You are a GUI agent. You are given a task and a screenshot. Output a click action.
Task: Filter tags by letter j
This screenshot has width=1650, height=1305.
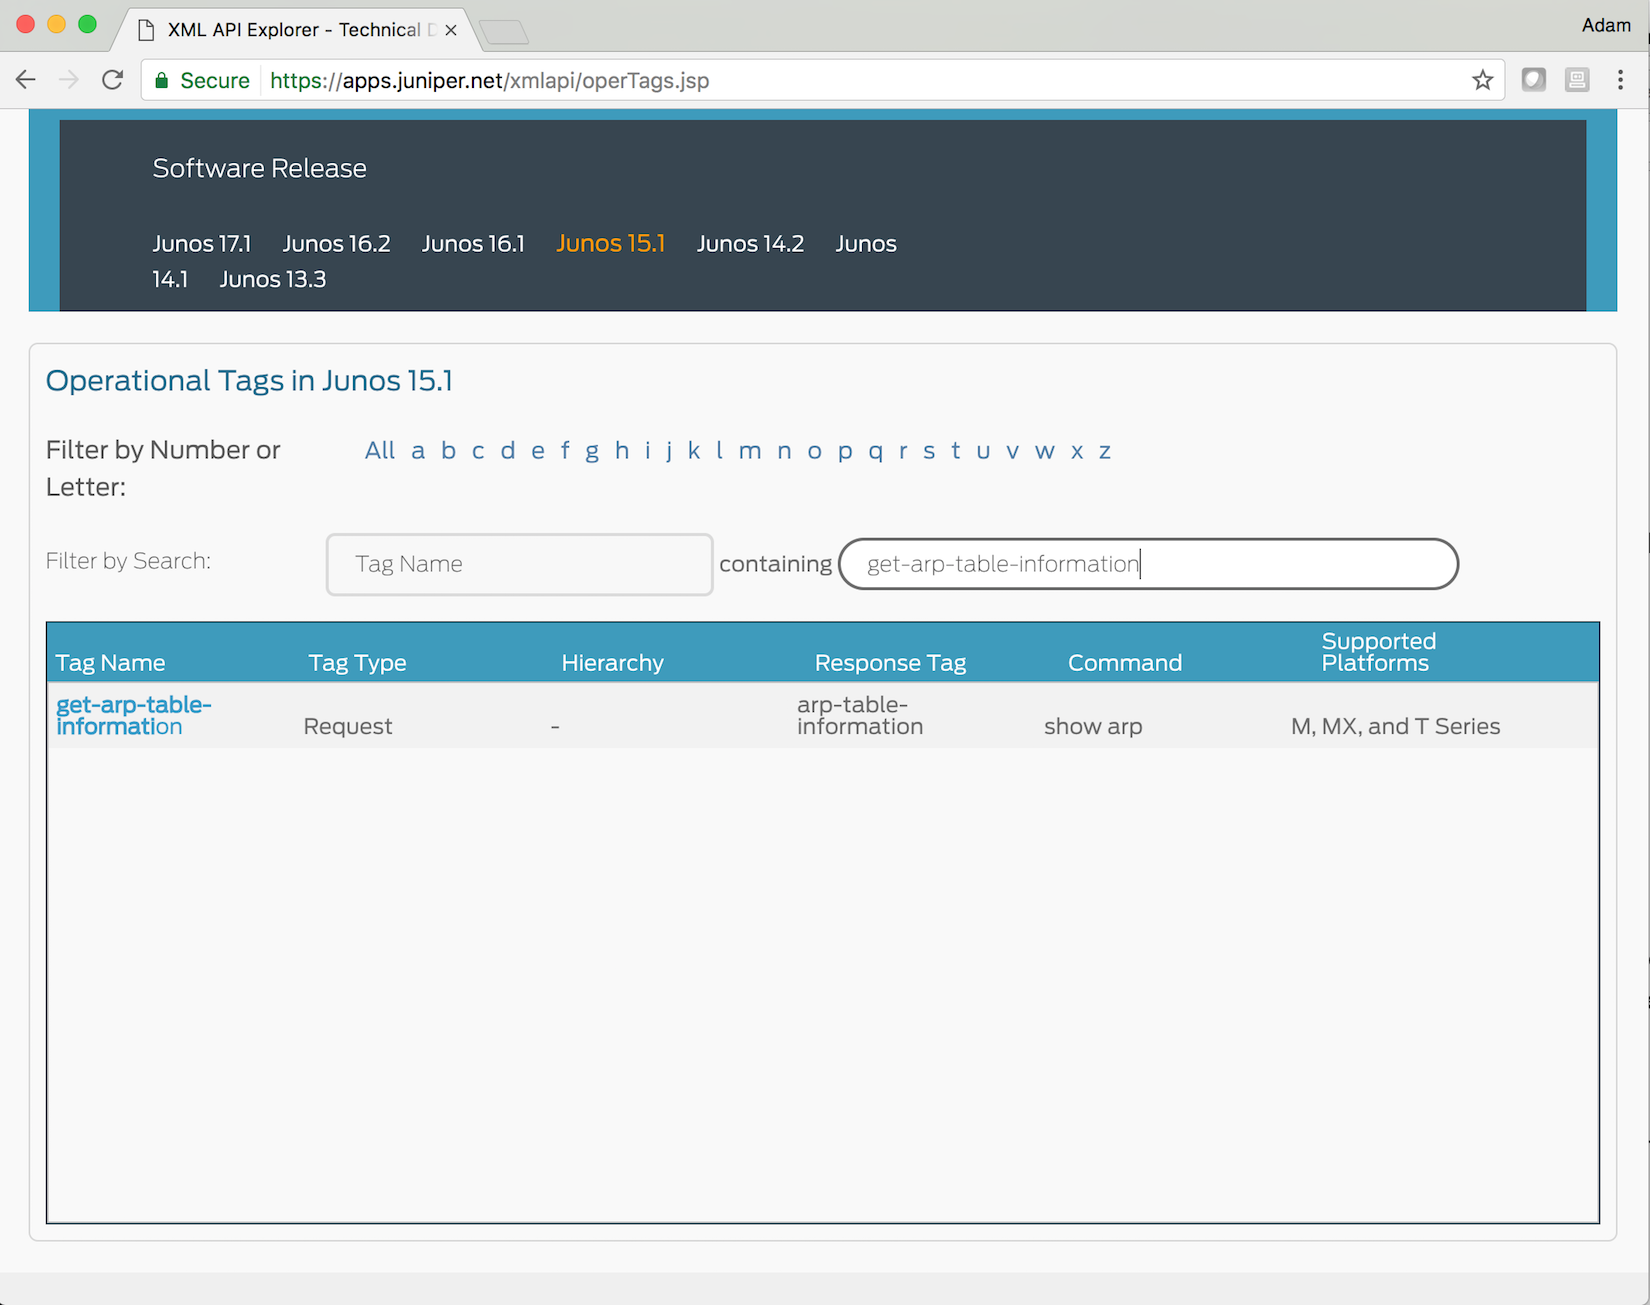[x=669, y=452]
